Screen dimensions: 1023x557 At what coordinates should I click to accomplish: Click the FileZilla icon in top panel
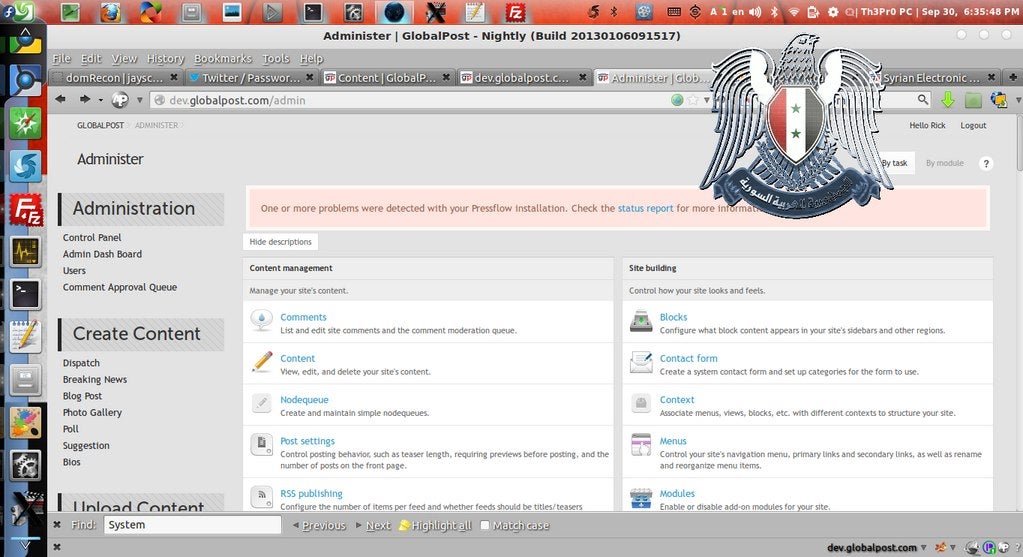click(x=515, y=12)
